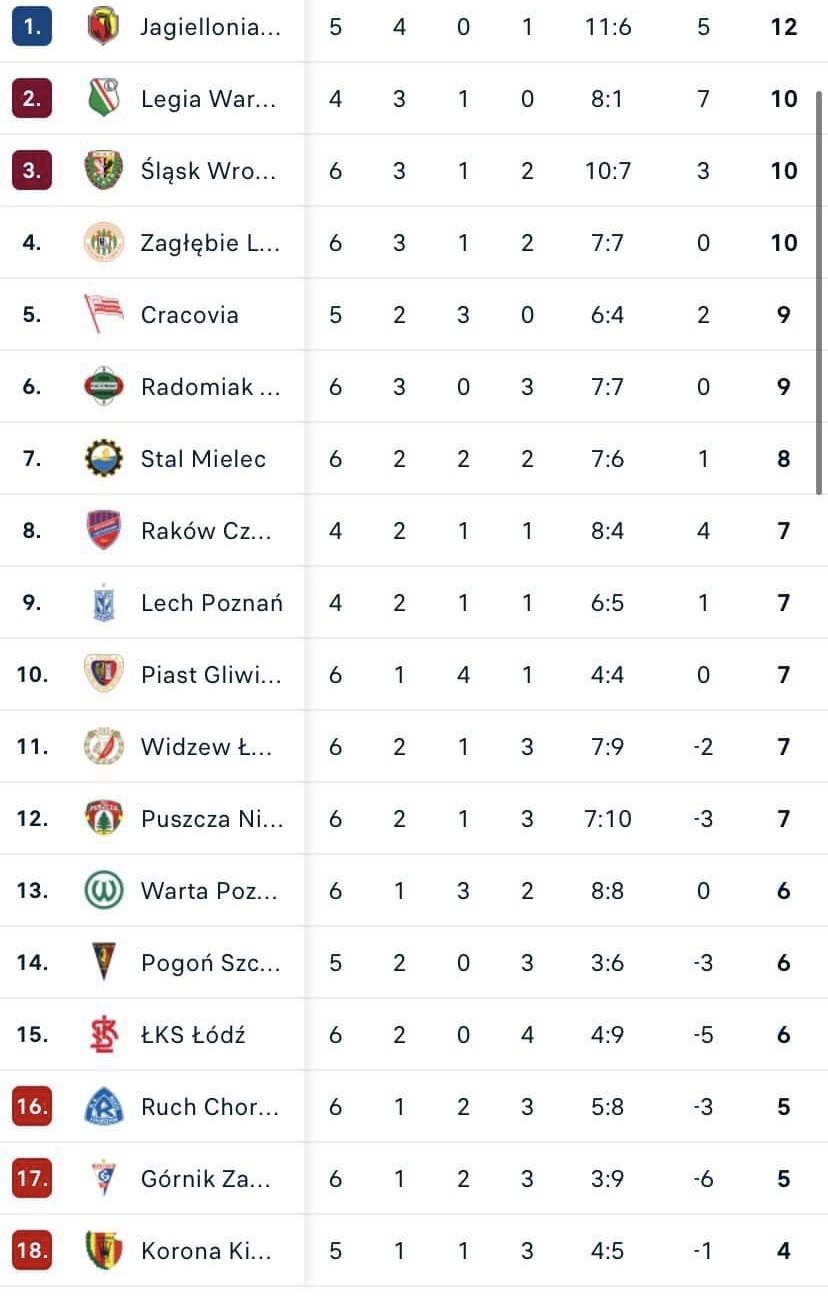Click the Korona Kielce club crest
This screenshot has width=828, height=1300.
pos(103,1250)
